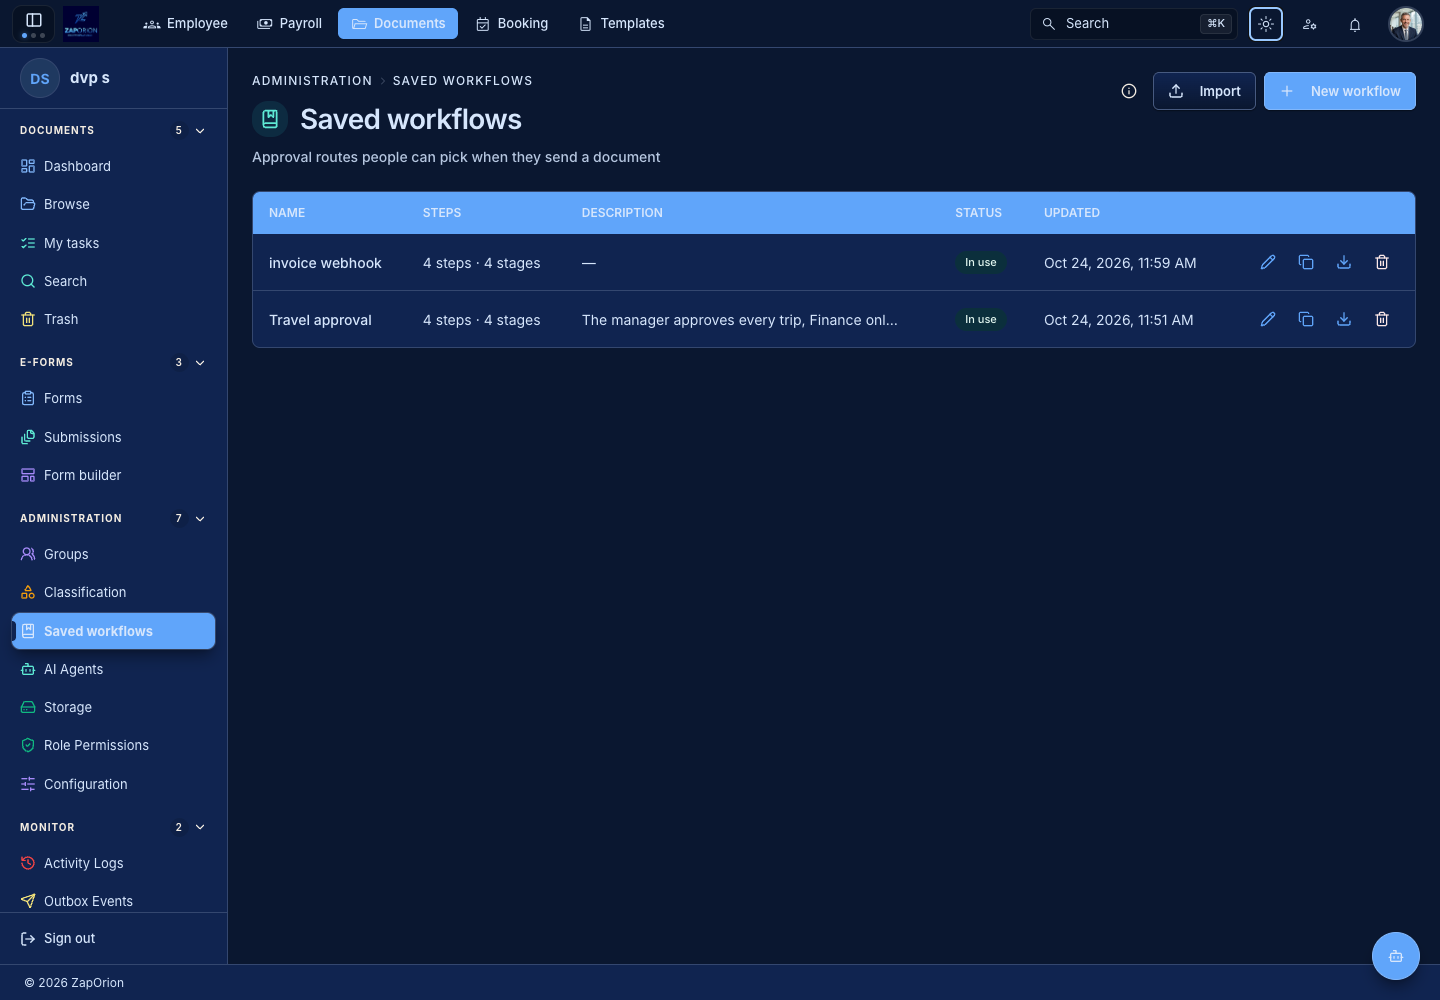Click the Saved workflows page title icon
1440x1000 pixels.
click(x=270, y=119)
